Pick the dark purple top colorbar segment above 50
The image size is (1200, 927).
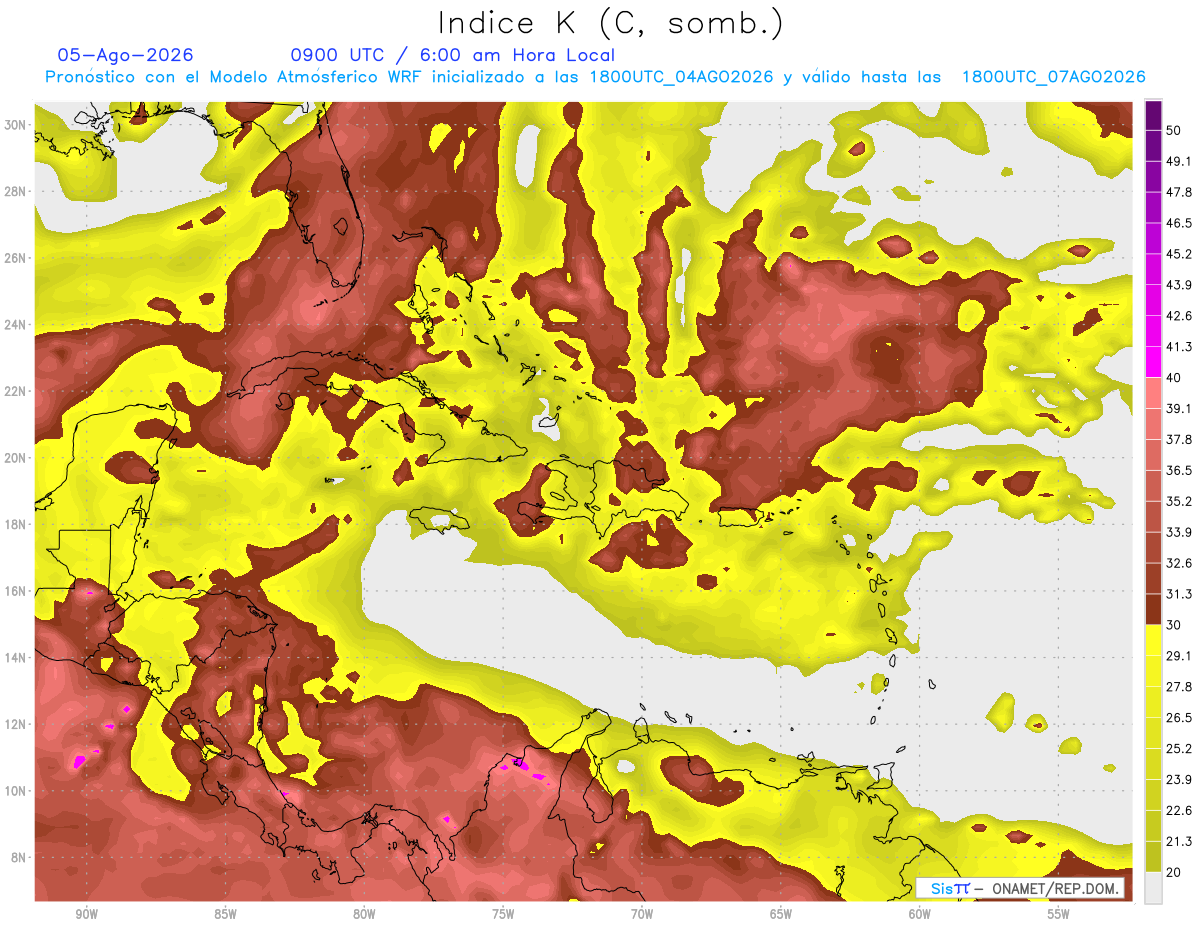[1153, 115]
